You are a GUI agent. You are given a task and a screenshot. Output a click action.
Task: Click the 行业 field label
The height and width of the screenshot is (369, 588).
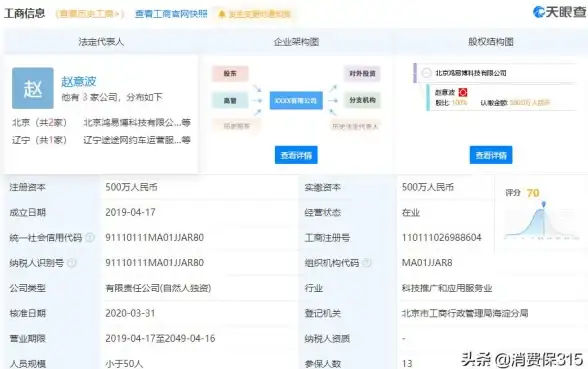(314, 288)
